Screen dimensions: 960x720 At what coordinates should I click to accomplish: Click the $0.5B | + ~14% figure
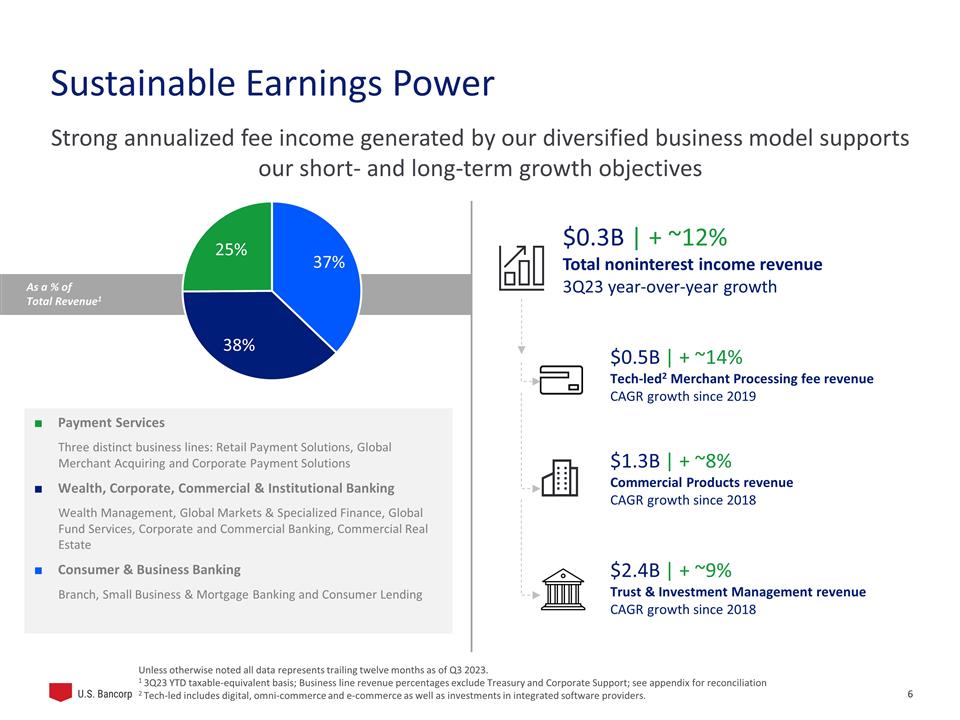coord(676,357)
